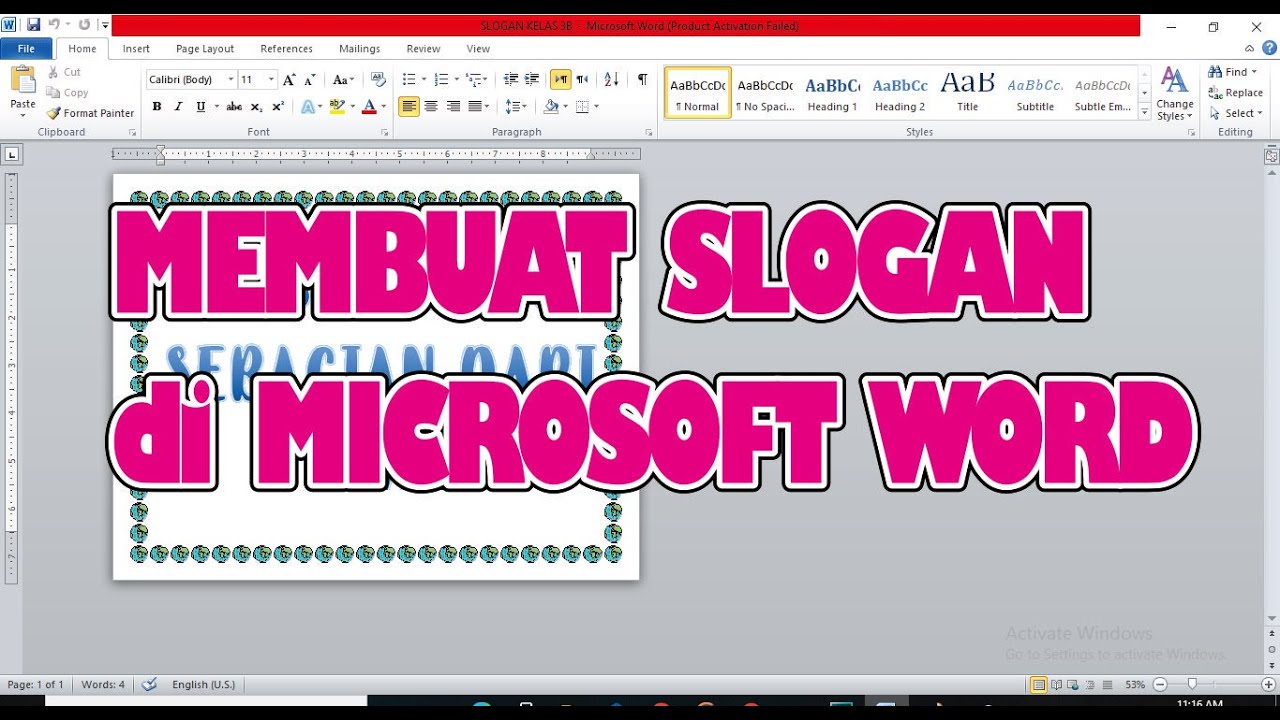This screenshot has height=720, width=1280.
Task: Click the Grow Font icon
Action: pyautogui.click(x=289, y=80)
